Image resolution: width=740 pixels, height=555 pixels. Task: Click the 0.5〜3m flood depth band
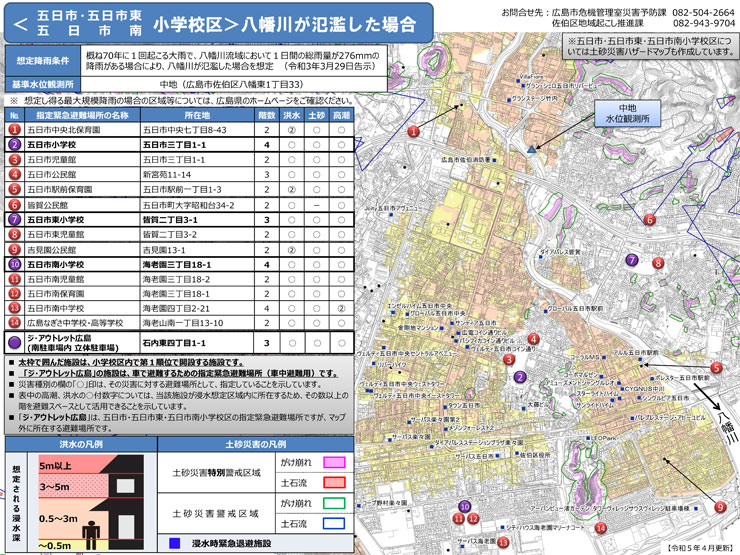tap(68, 518)
